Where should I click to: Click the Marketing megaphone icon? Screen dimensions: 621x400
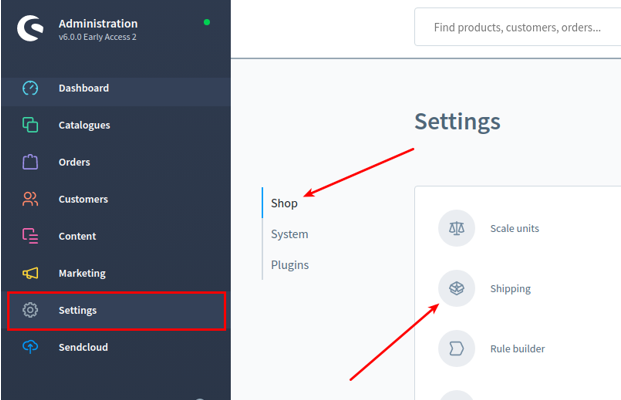[x=30, y=273]
